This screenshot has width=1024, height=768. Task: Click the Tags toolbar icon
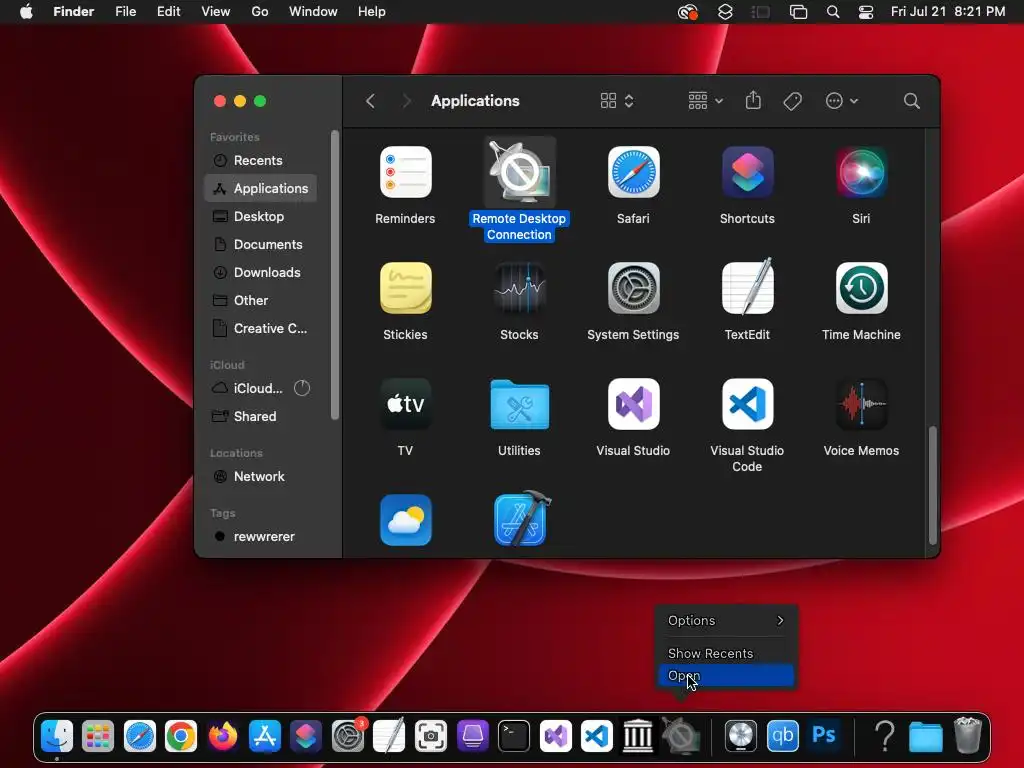point(792,101)
